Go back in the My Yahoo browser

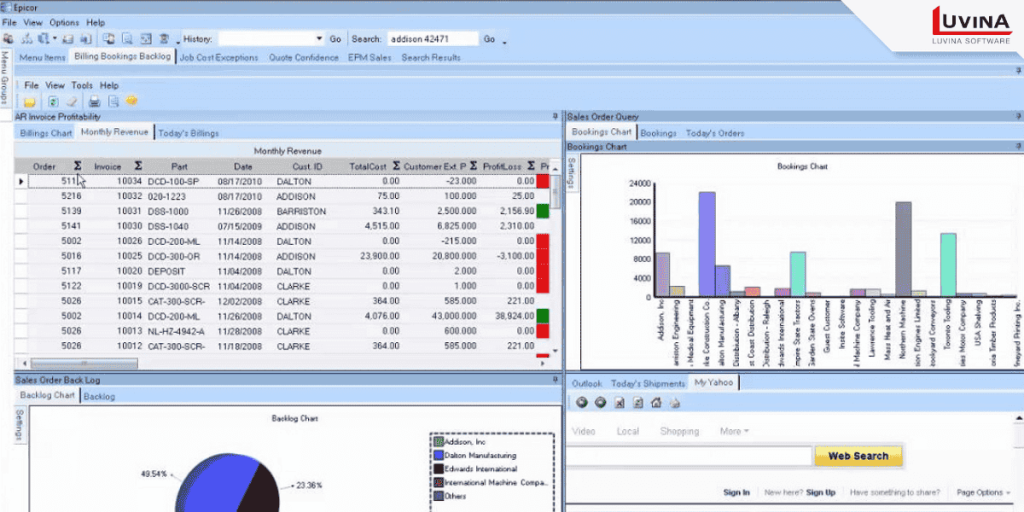[582, 403]
